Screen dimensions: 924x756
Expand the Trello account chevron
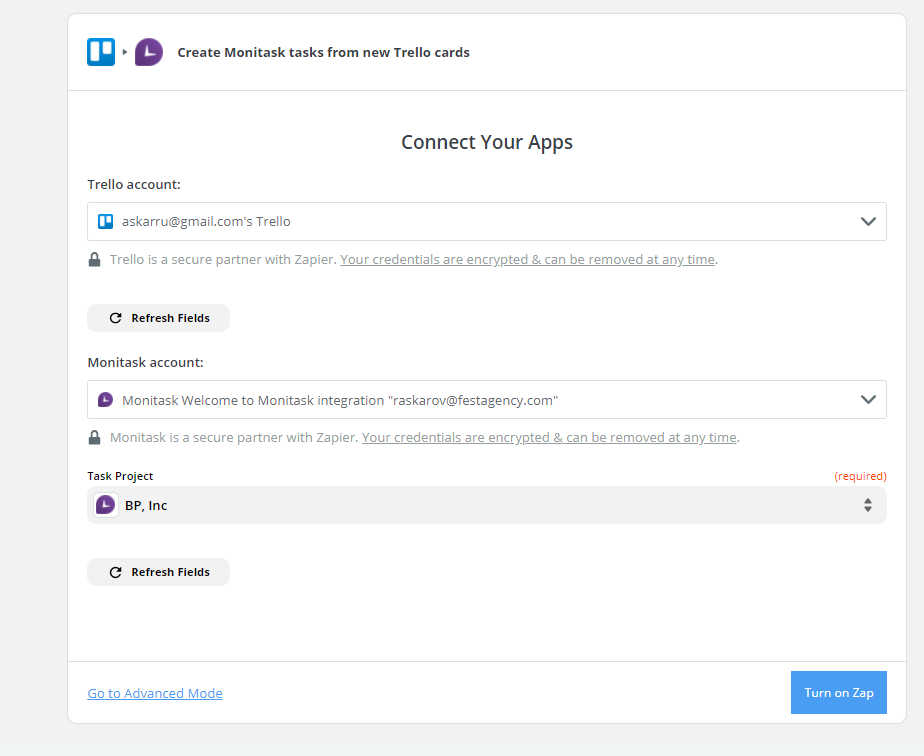point(868,221)
